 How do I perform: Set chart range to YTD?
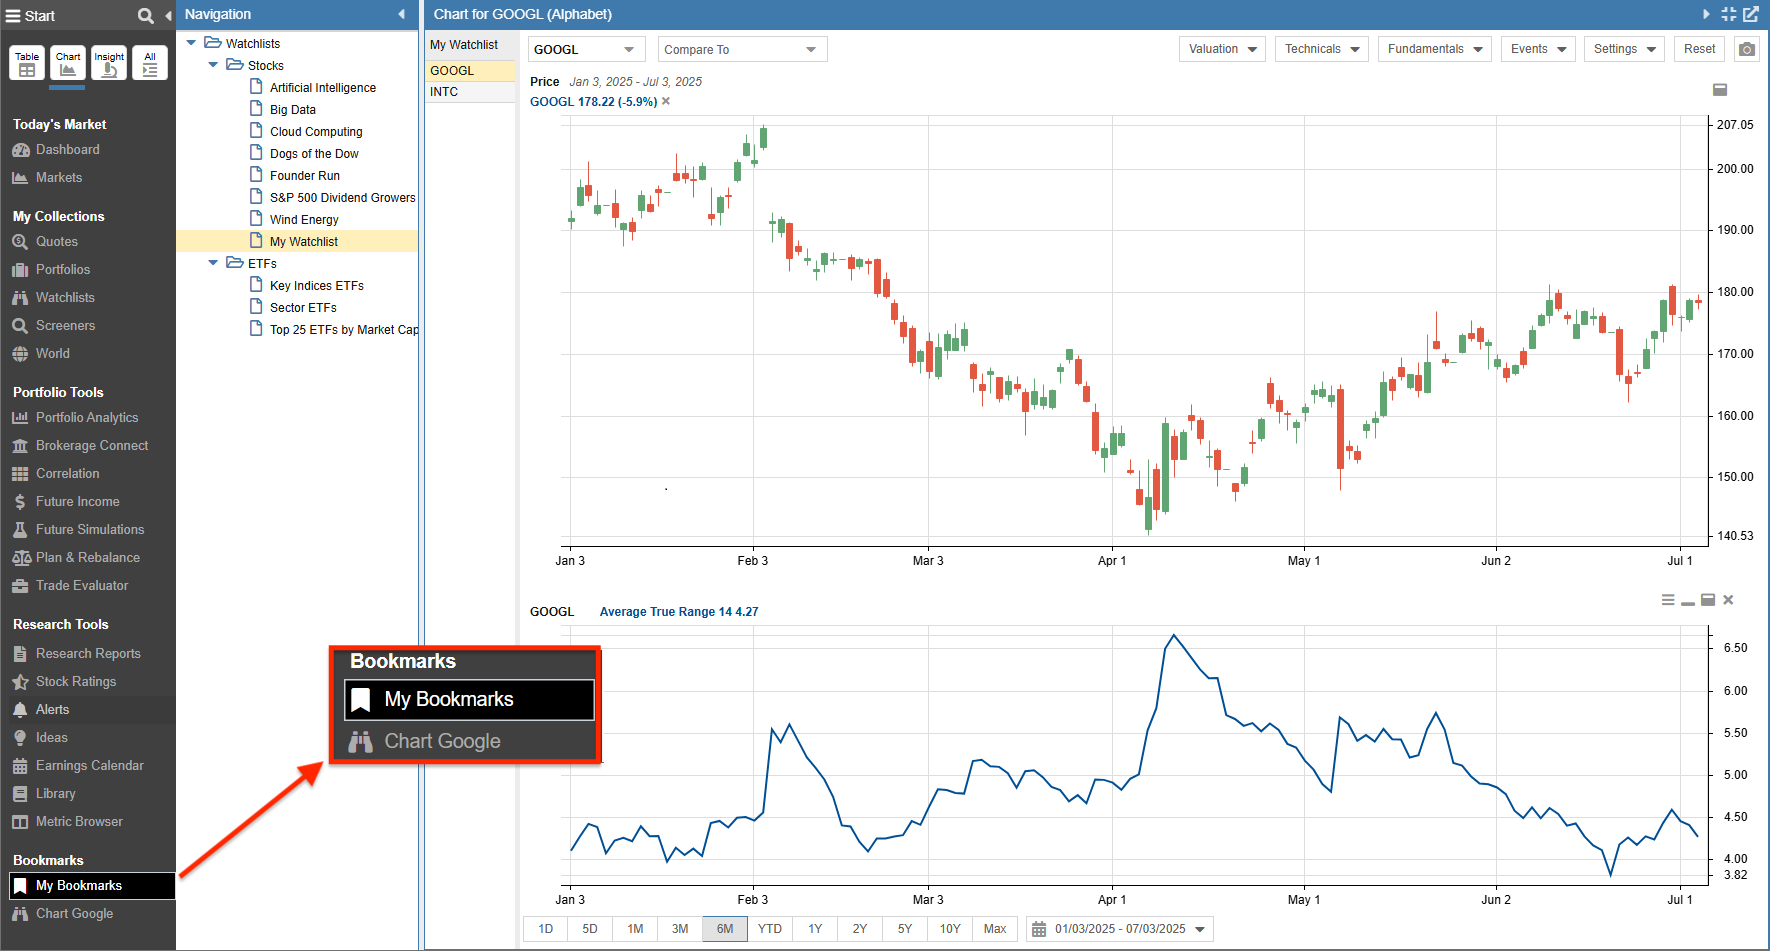tap(770, 929)
